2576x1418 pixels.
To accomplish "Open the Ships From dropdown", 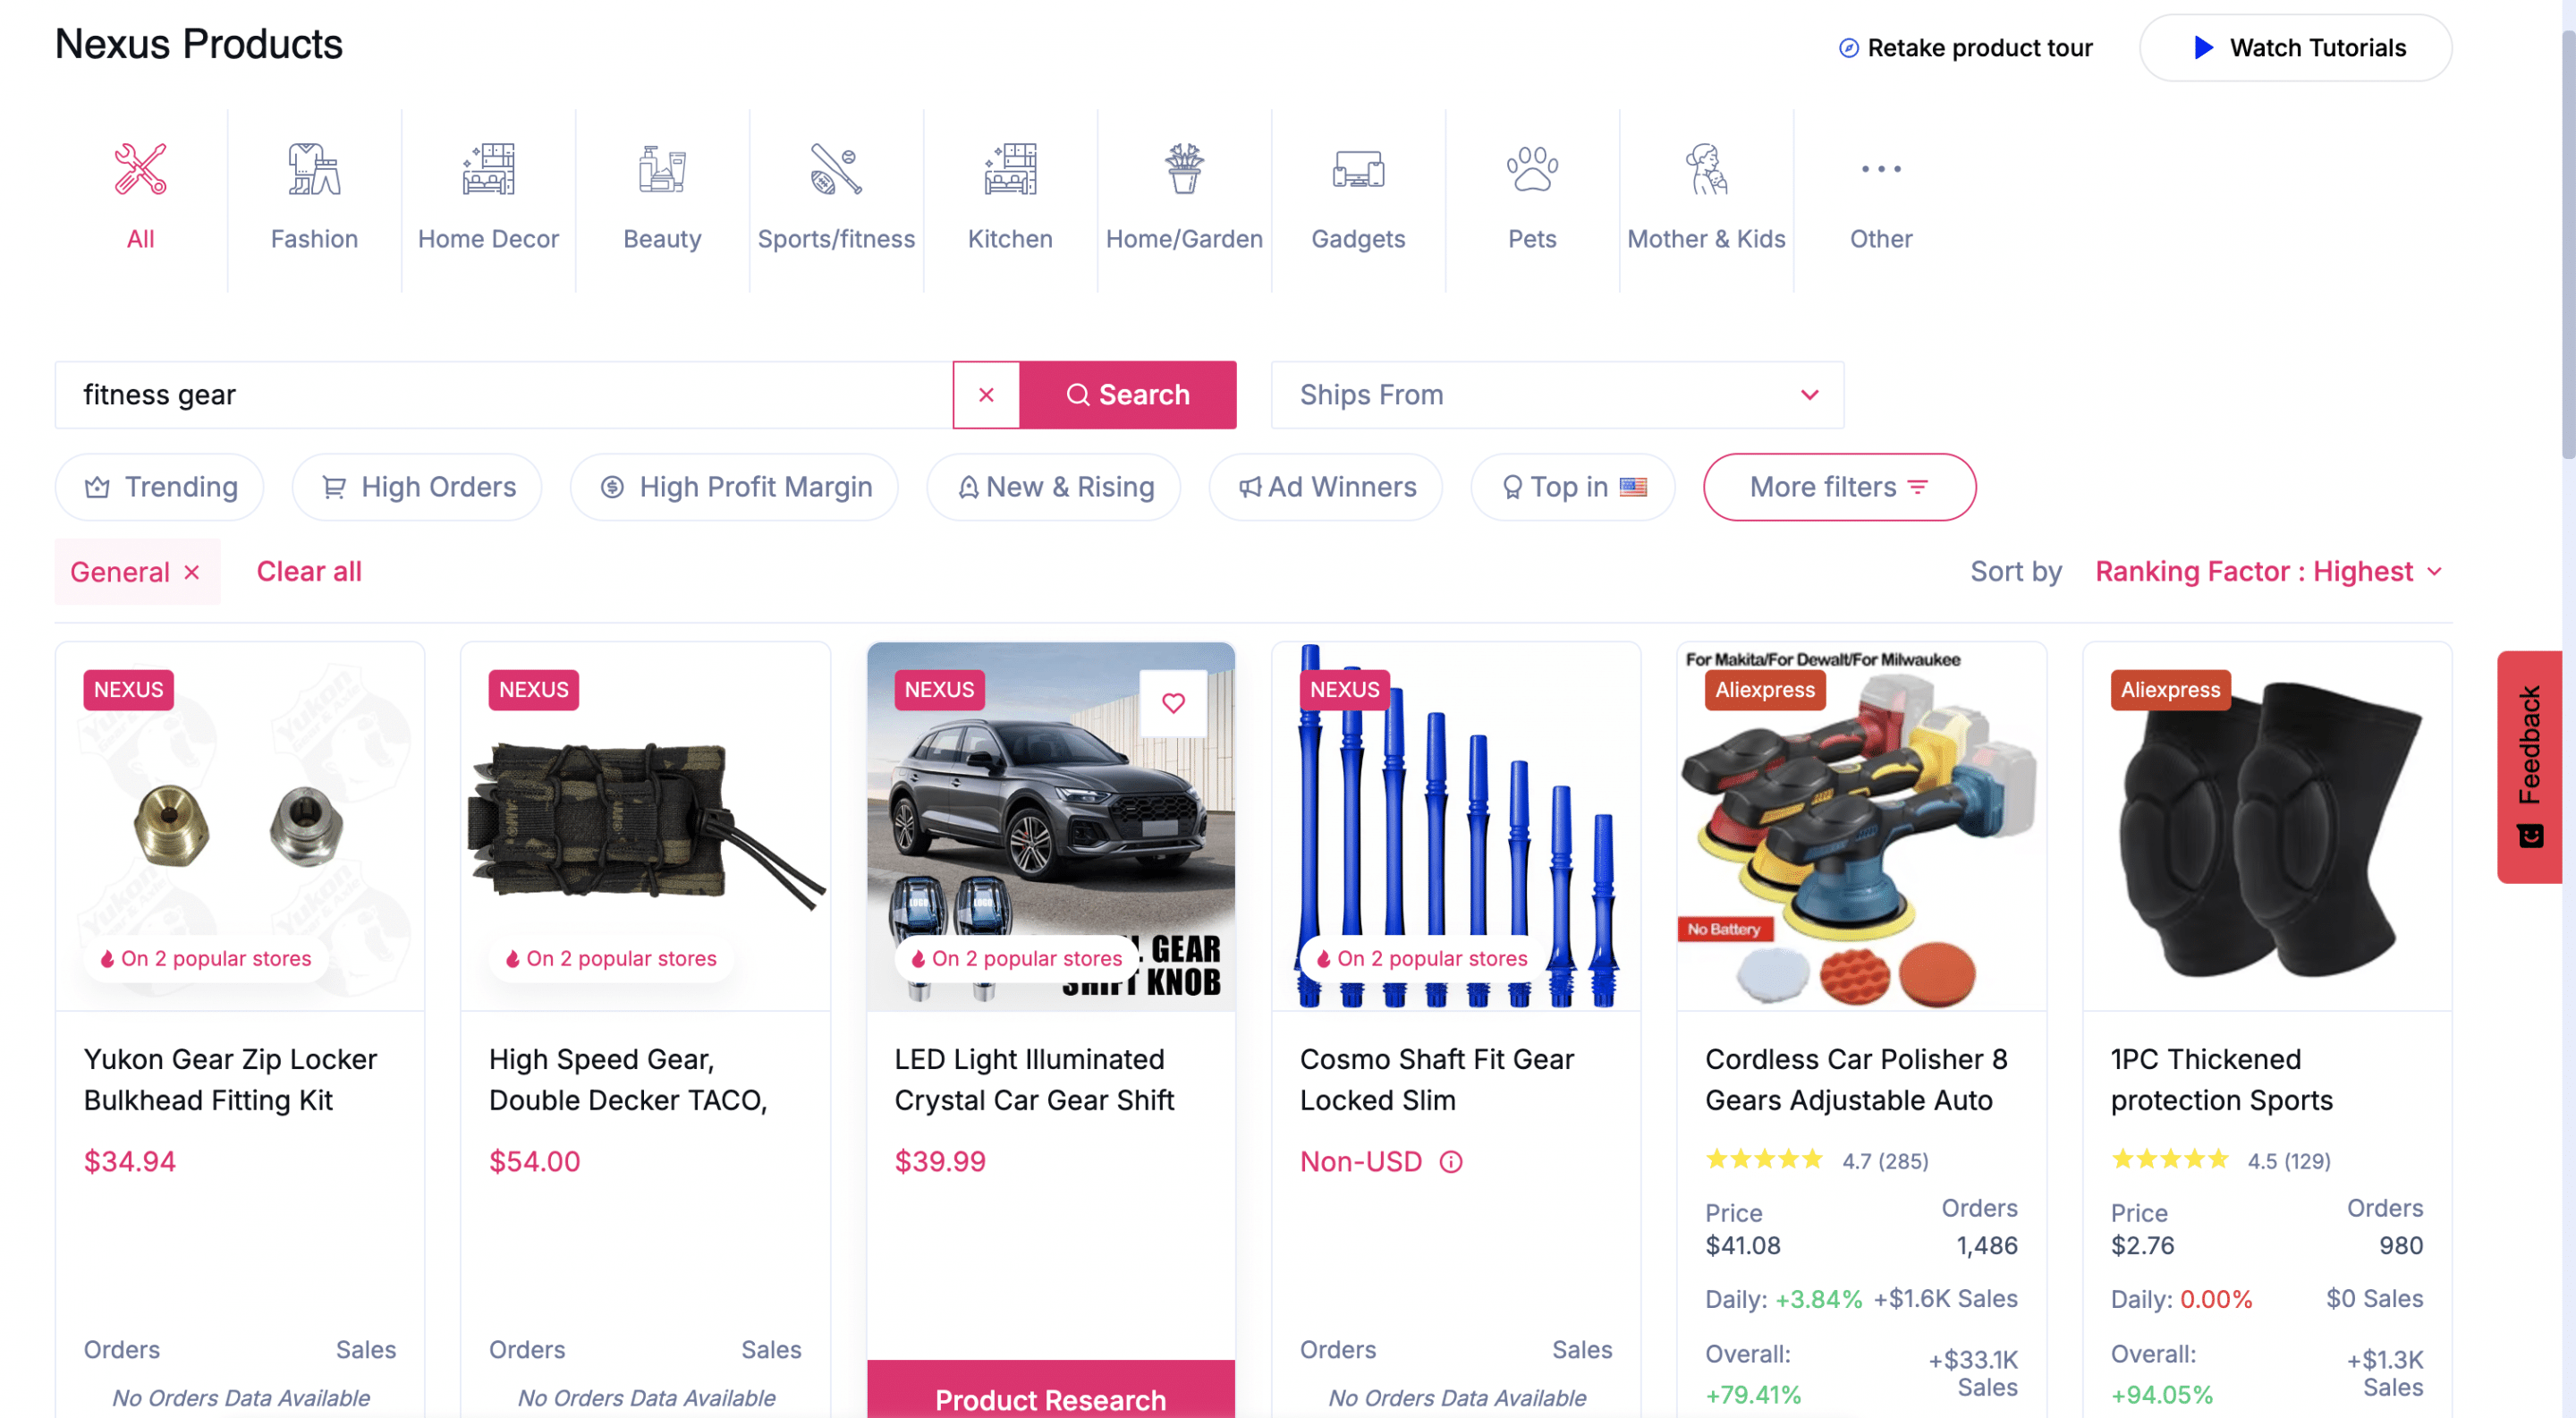I will (1556, 395).
